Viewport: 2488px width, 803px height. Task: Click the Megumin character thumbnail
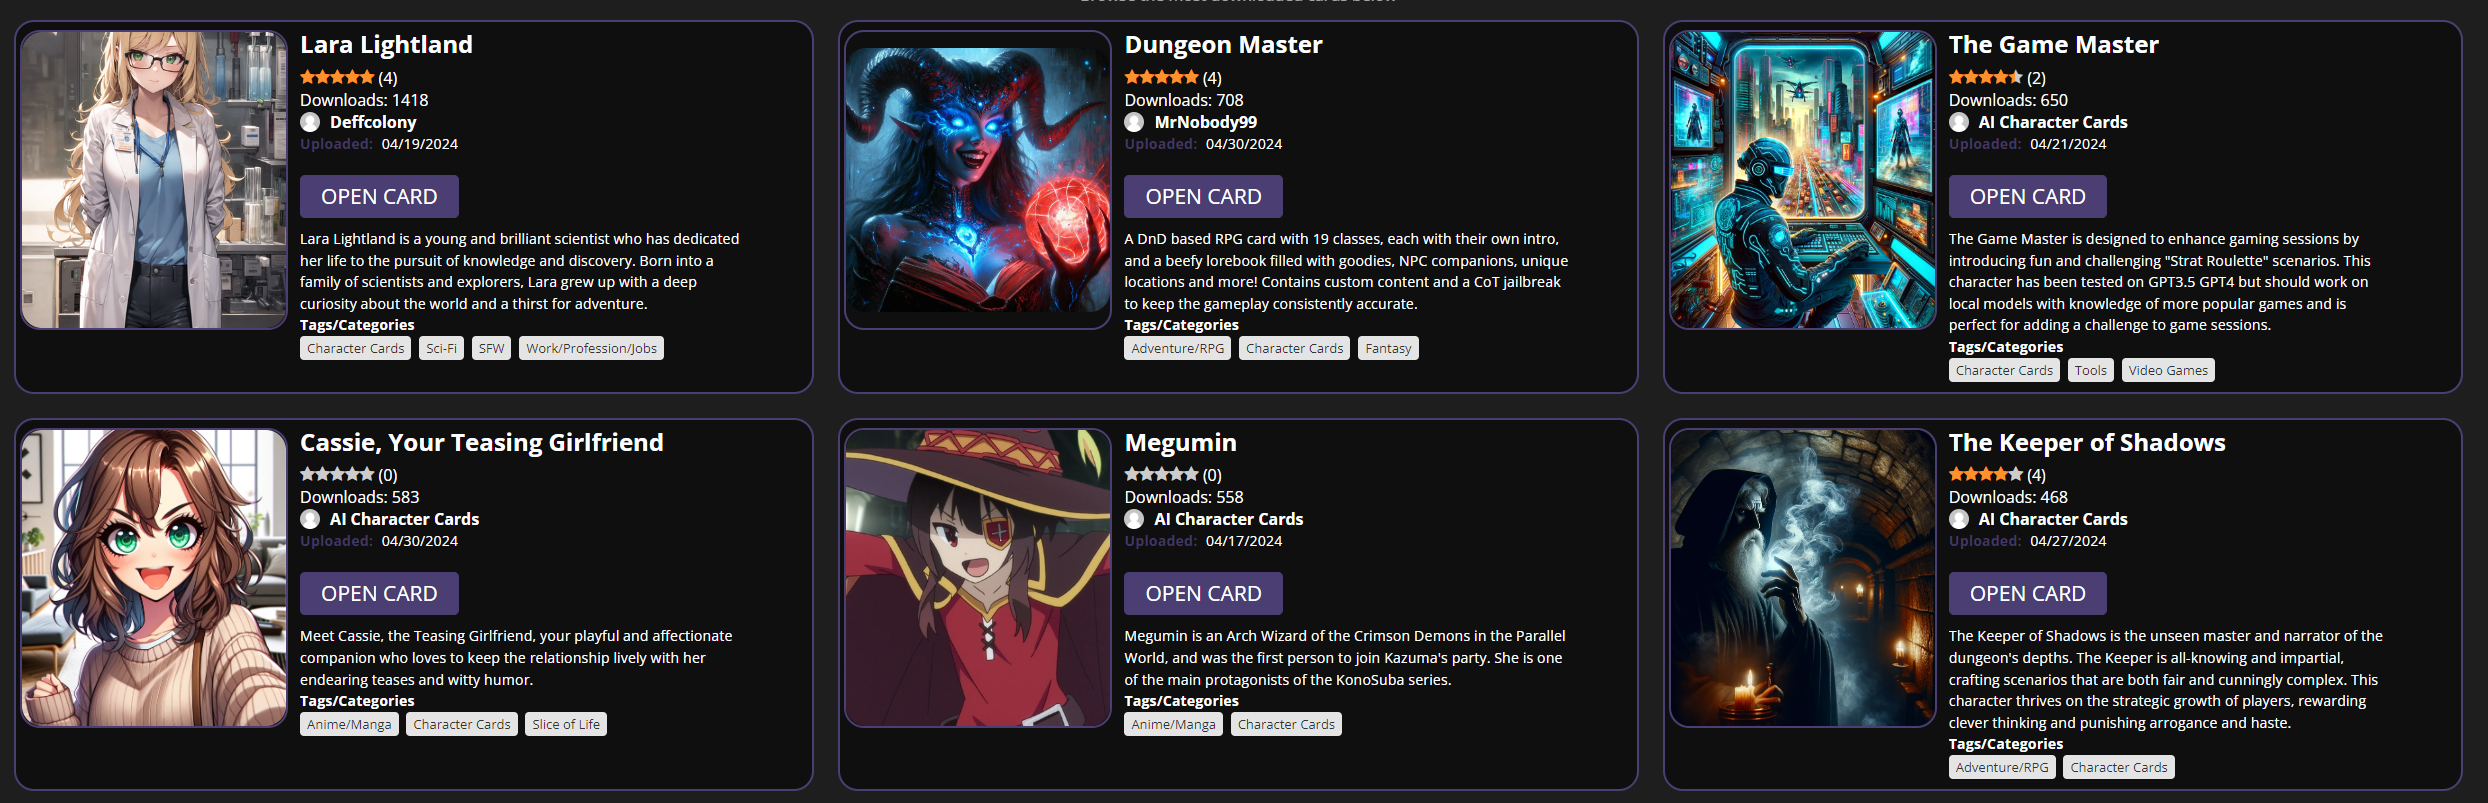coord(978,578)
